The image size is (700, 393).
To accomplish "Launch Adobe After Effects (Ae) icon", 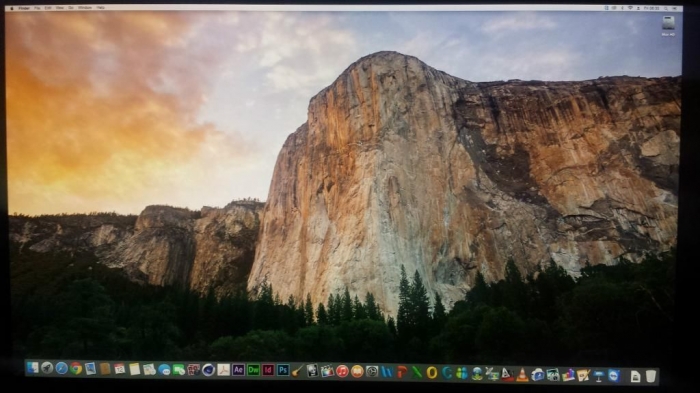I will (238, 370).
